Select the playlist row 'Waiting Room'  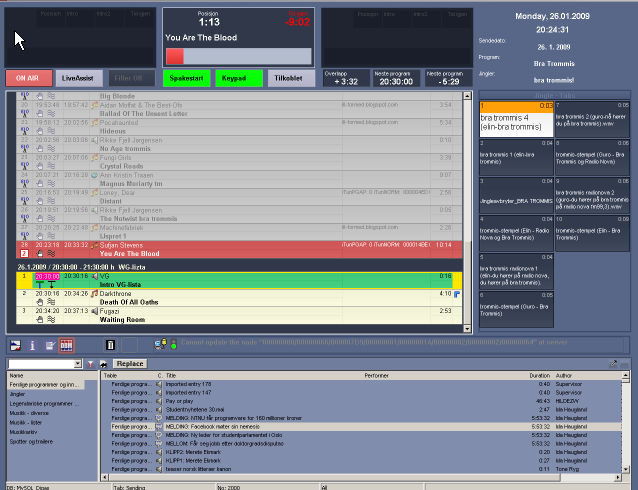pyautogui.click(x=239, y=315)
